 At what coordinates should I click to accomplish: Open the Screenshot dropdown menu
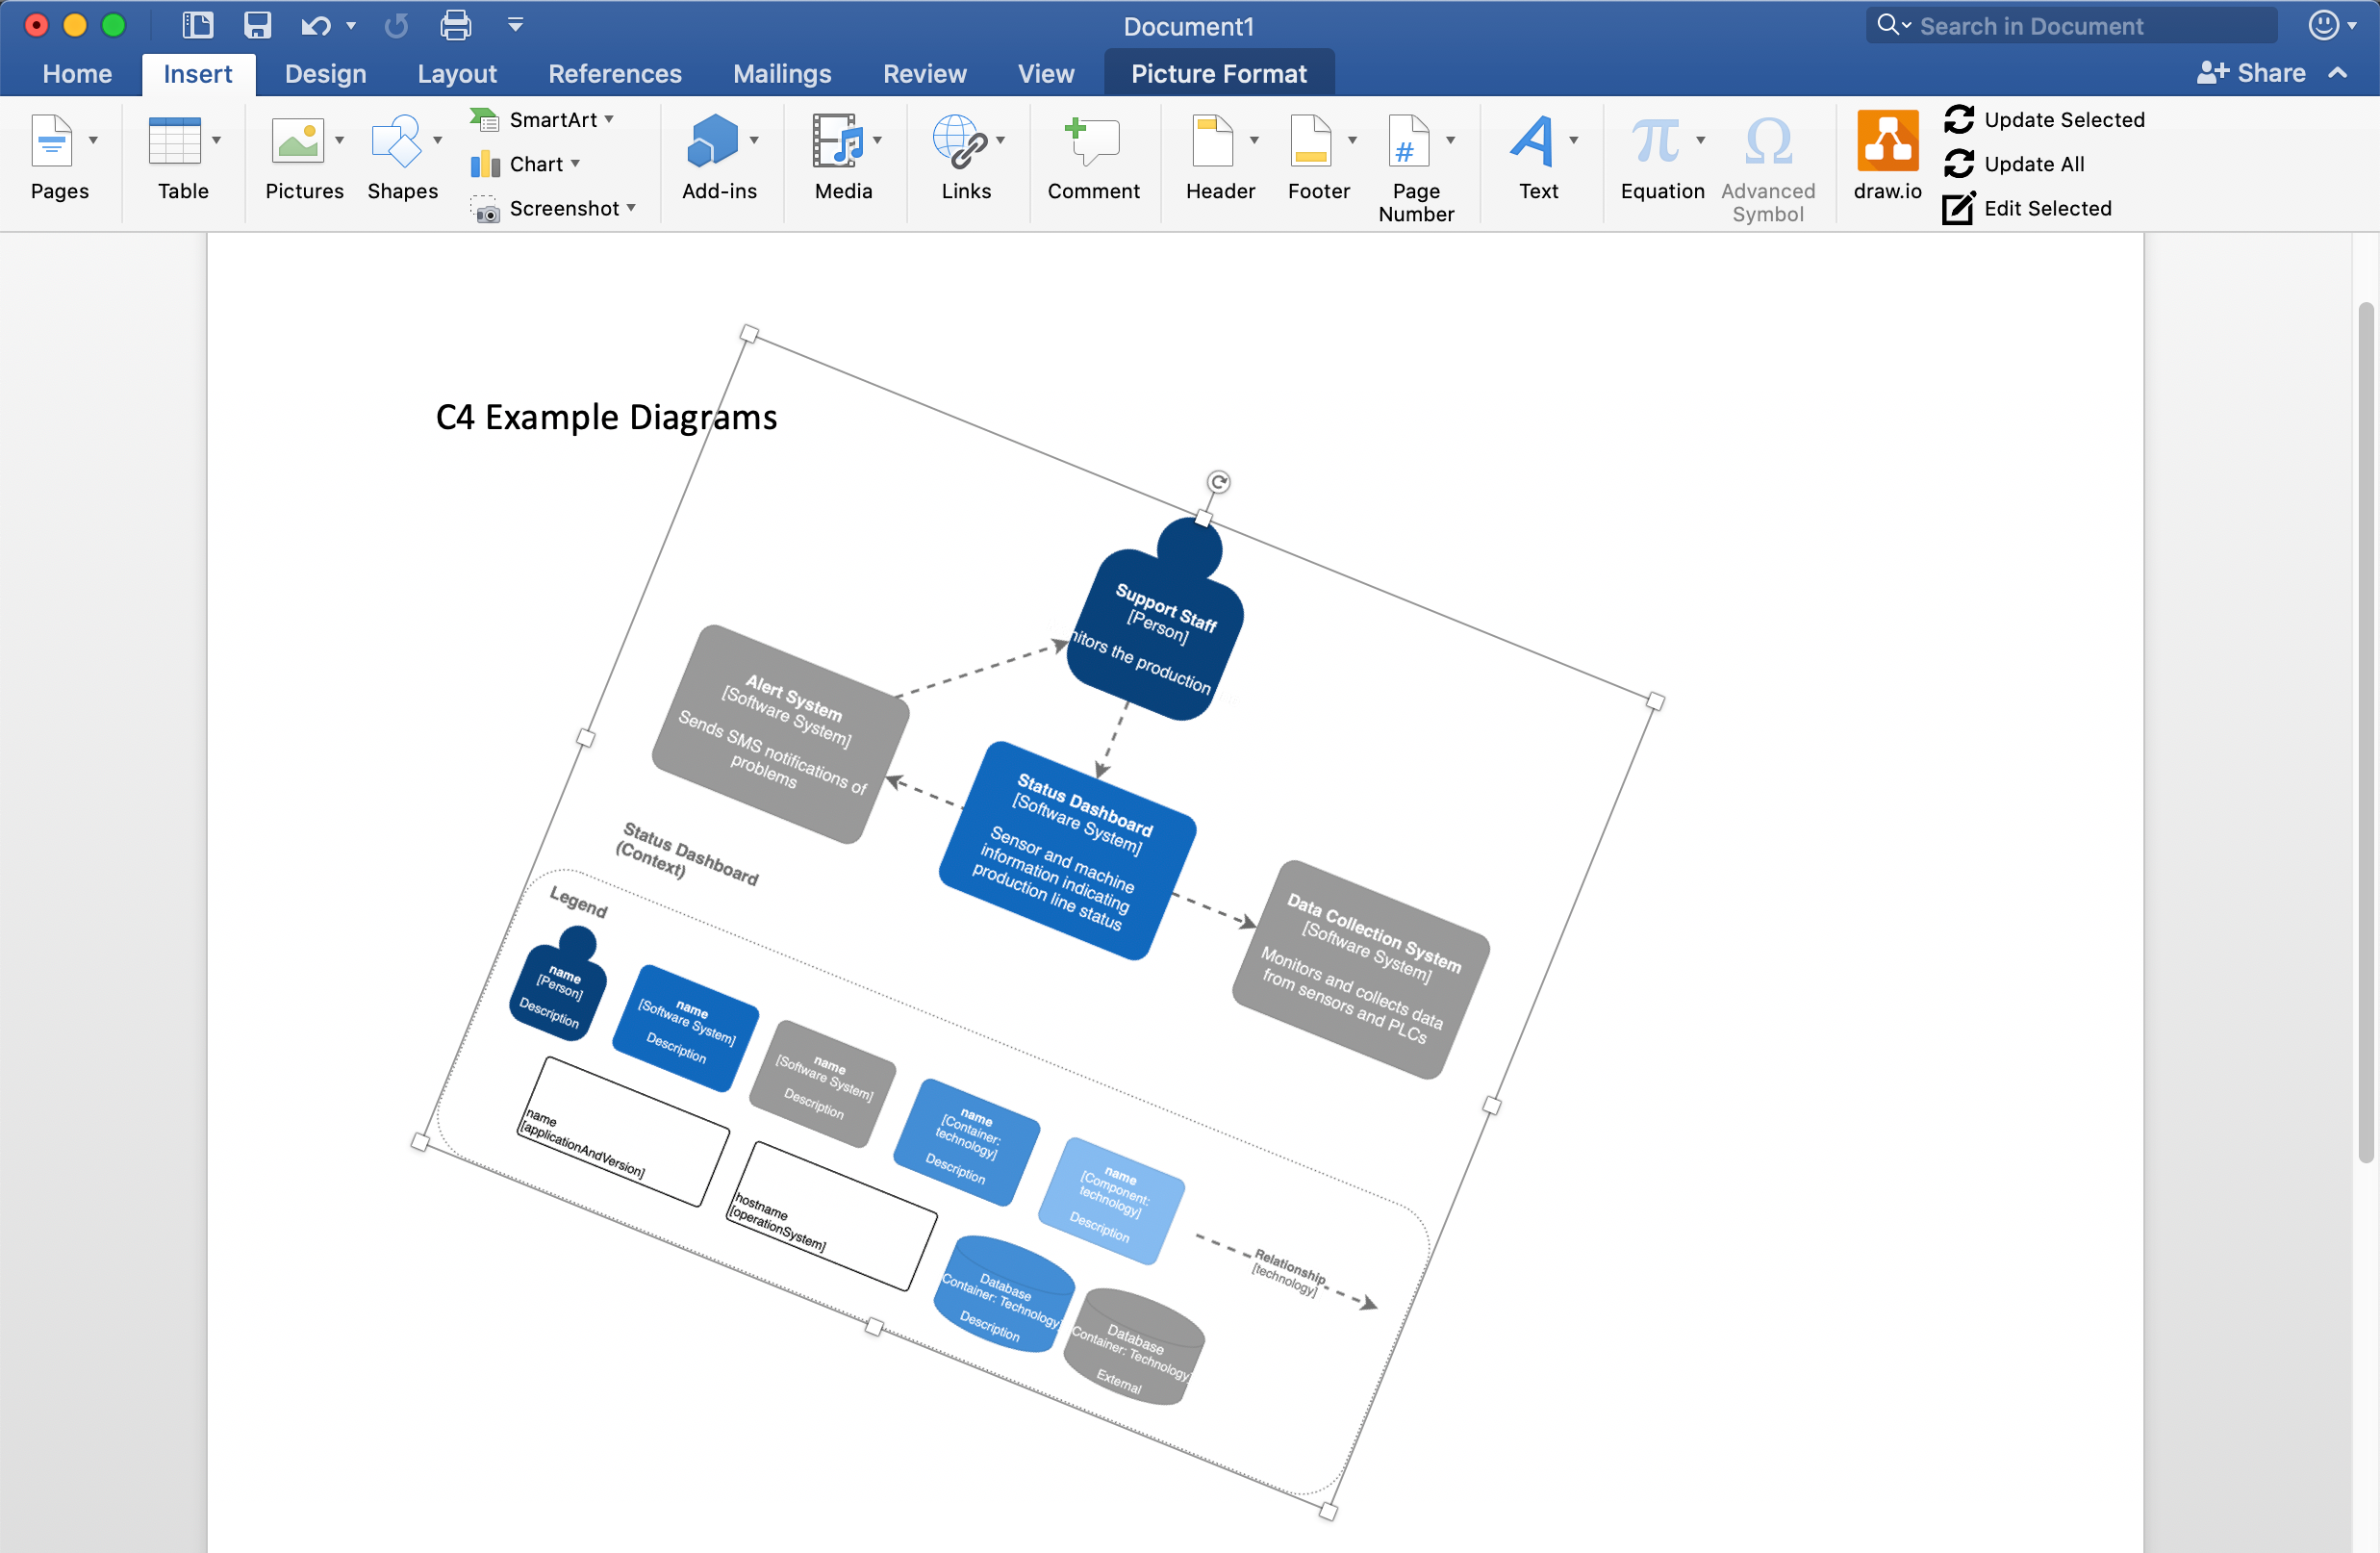coord(630,209)
